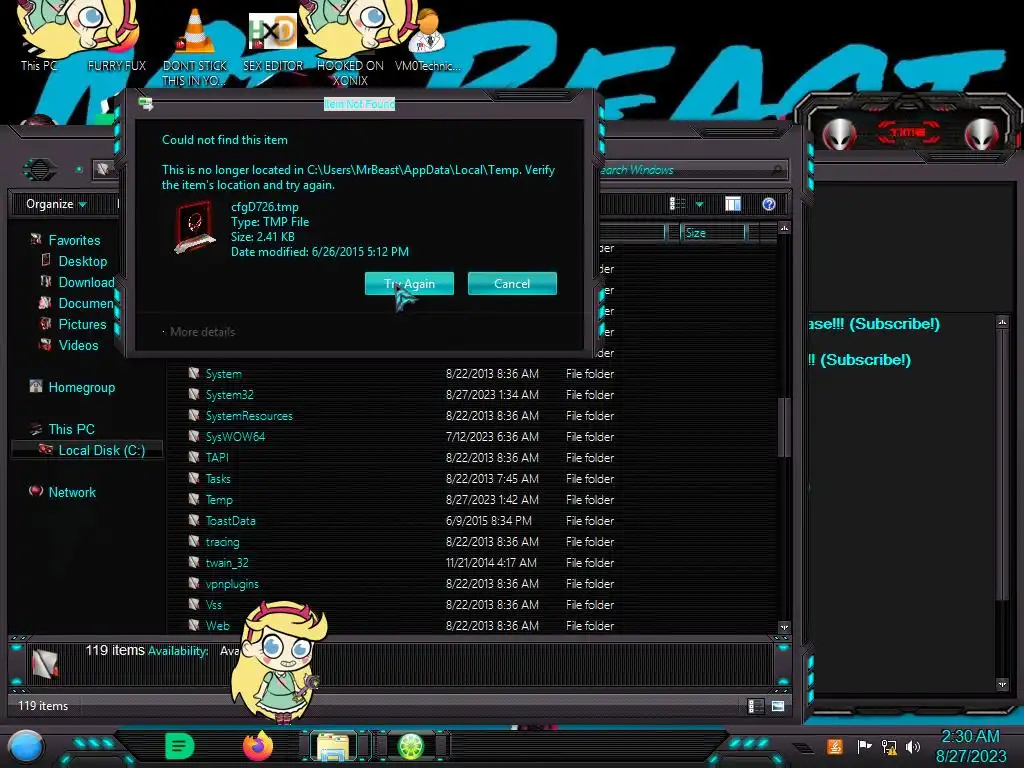Click the Favorites sidebar icon
Viewport: 1024px width, 768px height.
coord(36,240)
